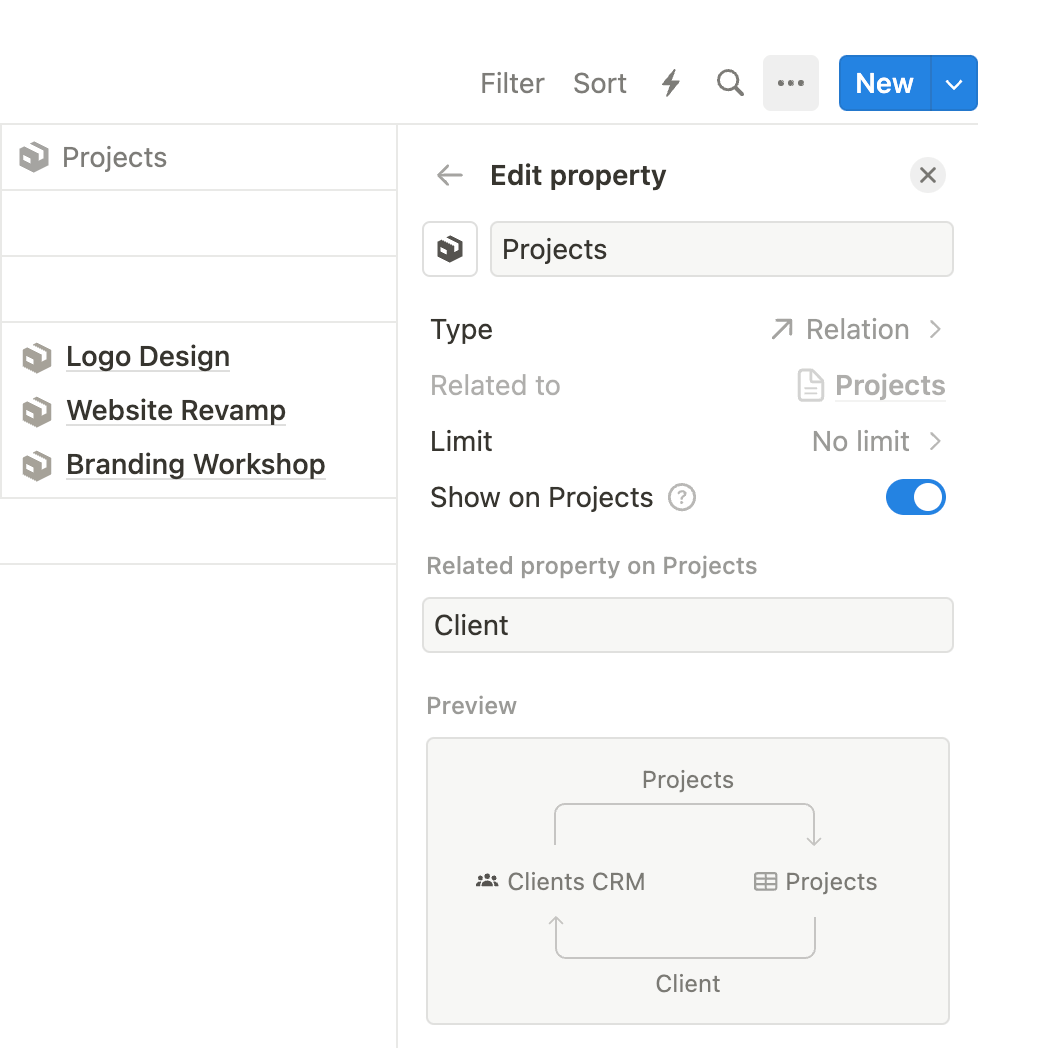Click the Client related property field
This screenshot has height=1048, width=1058.
pyautogui.click(x=687, y=625)
